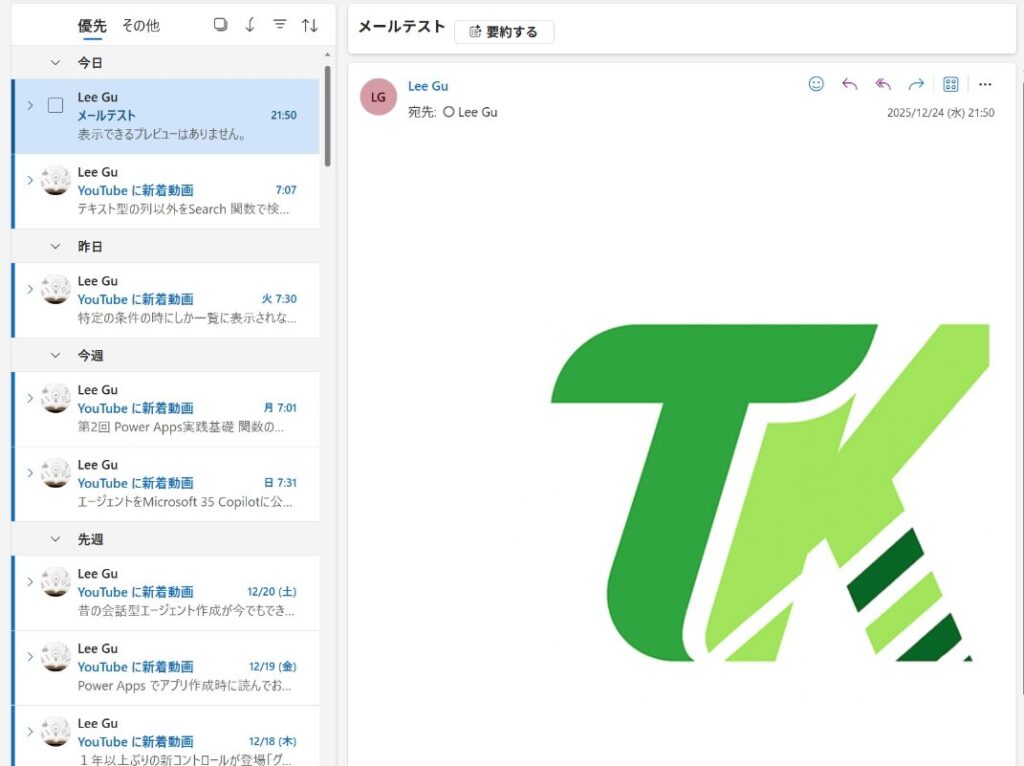Image resolution: width=1024 pixels, height=766 pixels.
Task: Collapse the 昨日 group
Action: point(56,246)
